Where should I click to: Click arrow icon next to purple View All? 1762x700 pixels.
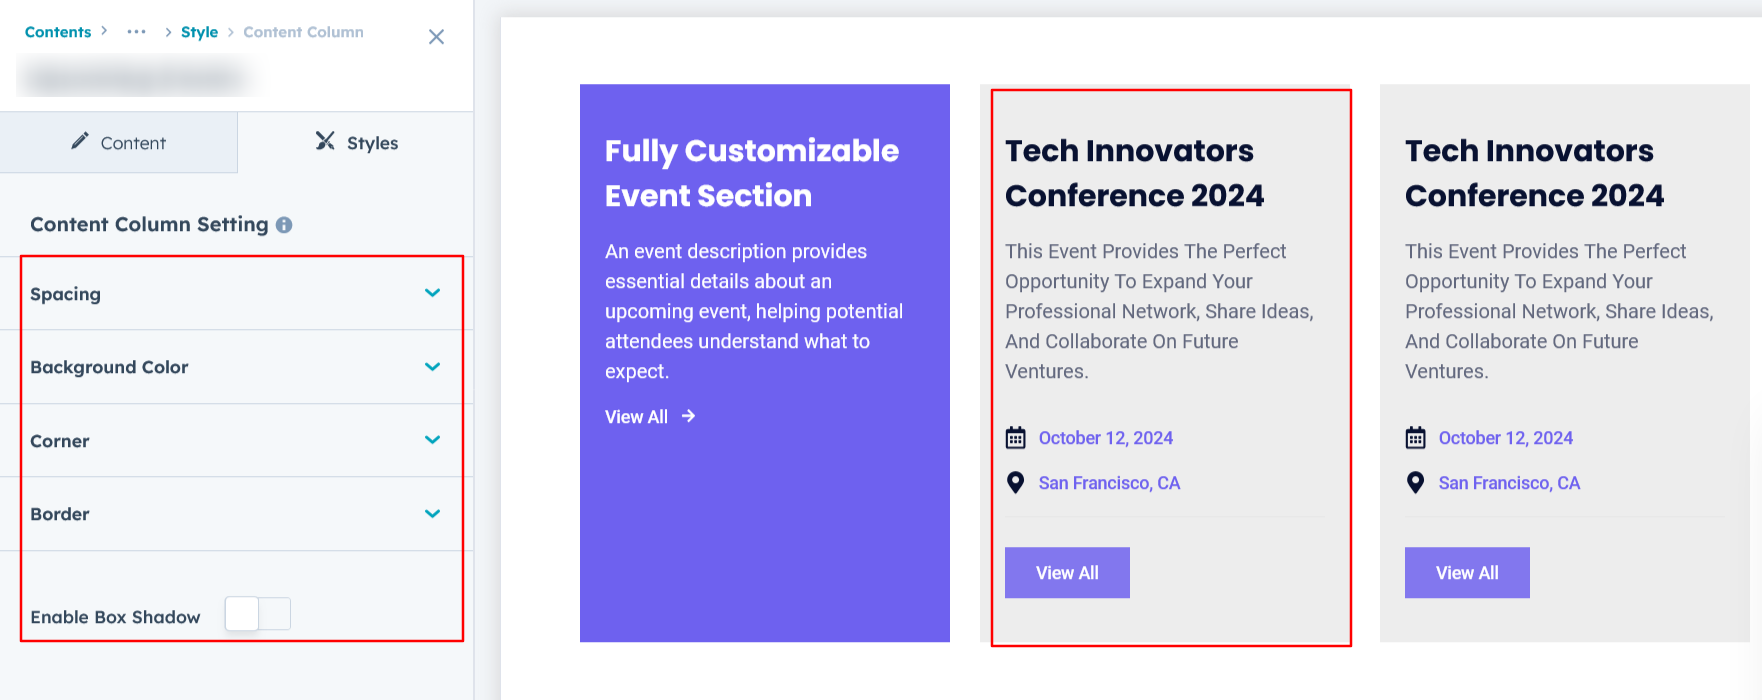pos(688,416)
